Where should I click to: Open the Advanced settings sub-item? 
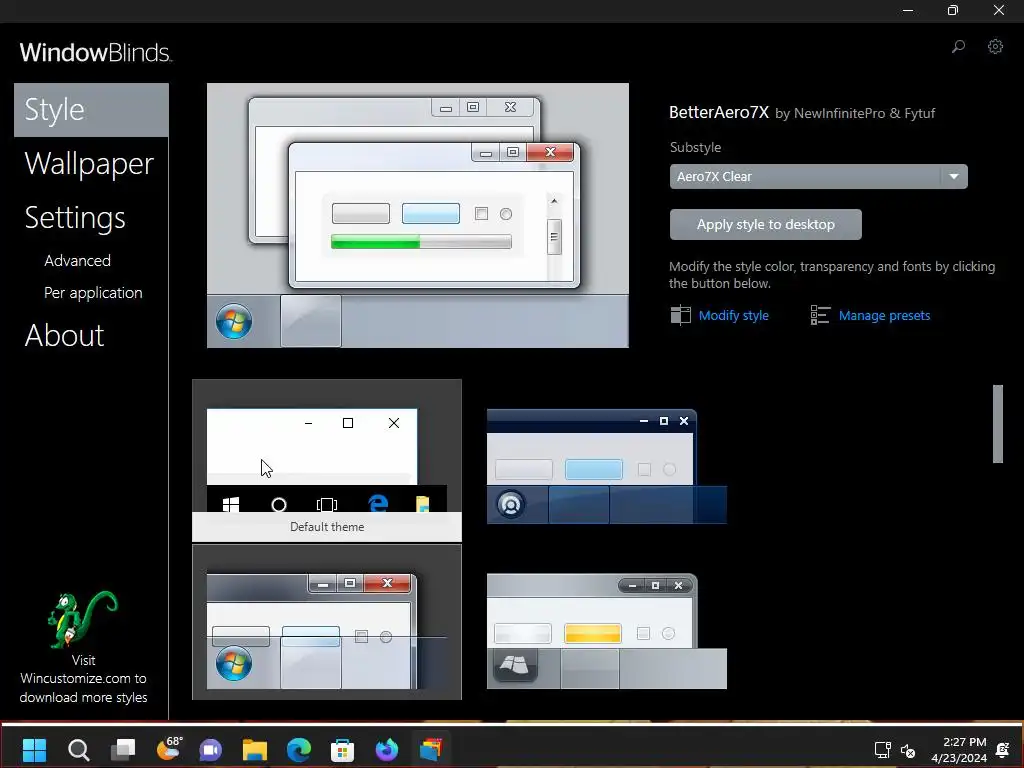click(x=77, y=261)
